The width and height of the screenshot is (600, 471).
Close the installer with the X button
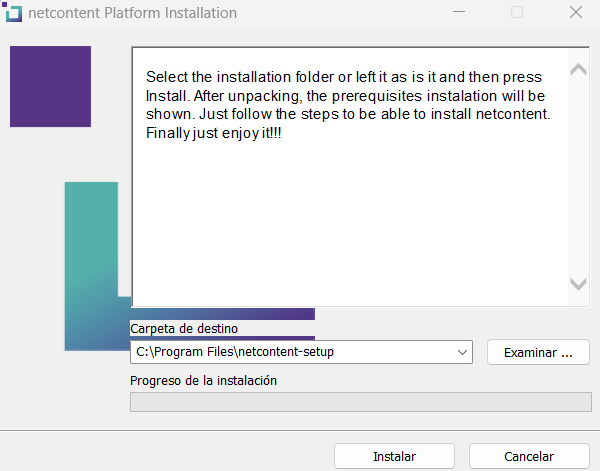tap(576, 14)
